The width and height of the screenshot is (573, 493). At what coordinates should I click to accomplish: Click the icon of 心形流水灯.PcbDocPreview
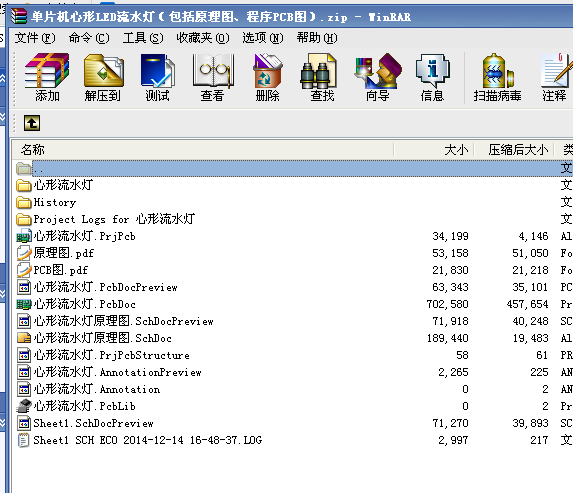pos(24,287)
